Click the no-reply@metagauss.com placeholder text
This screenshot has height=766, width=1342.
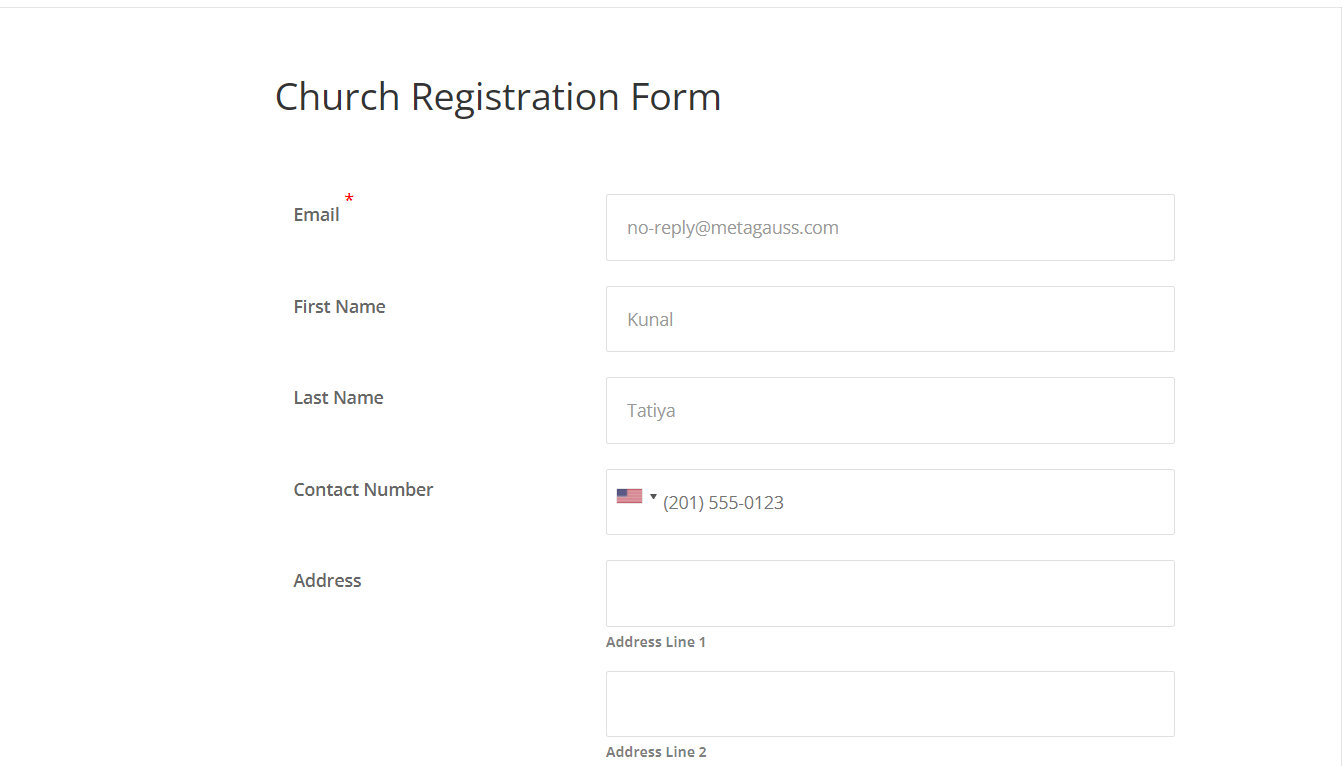click(x=733, y=228)
